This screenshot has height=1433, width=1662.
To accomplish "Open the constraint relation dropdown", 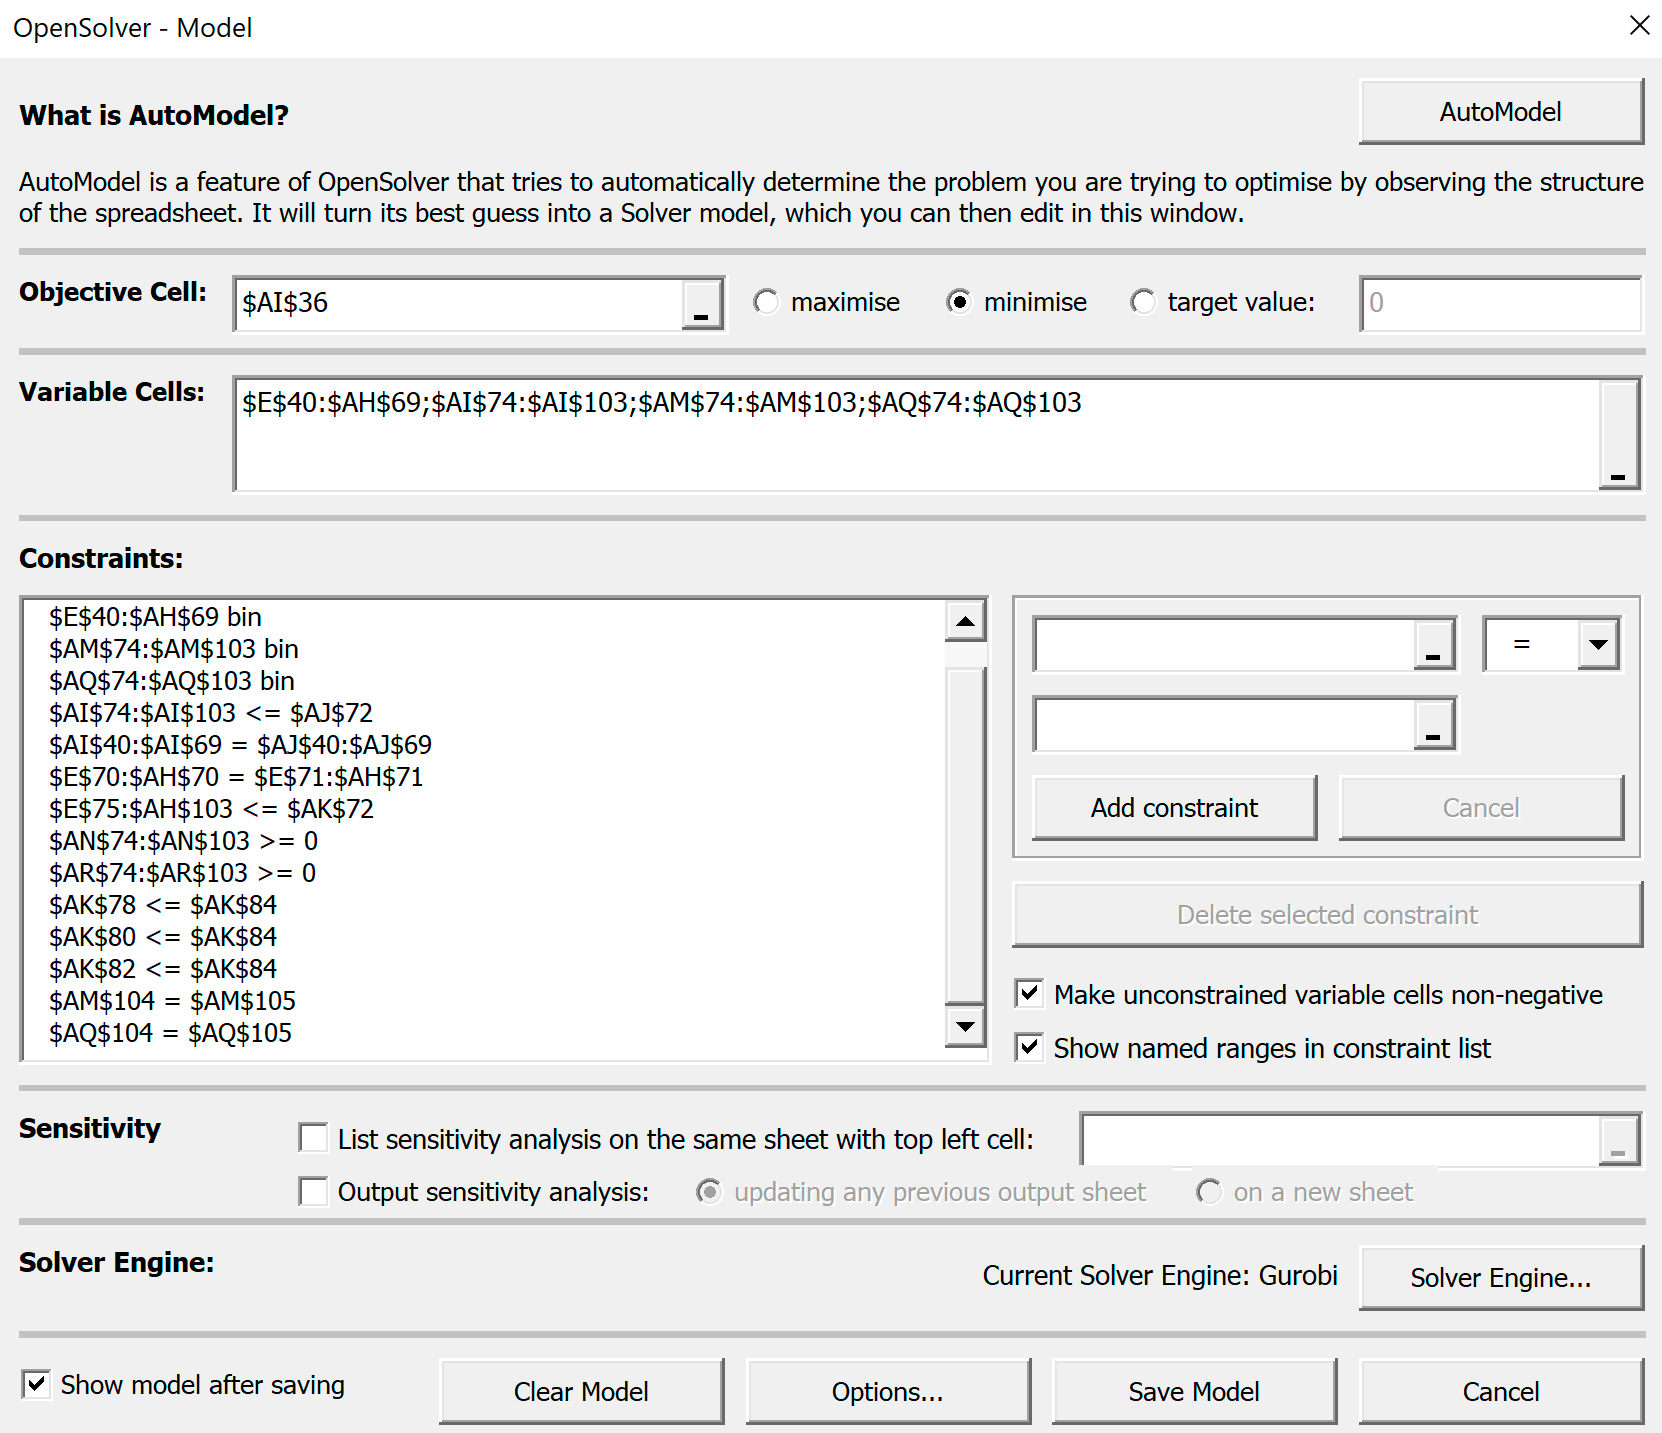I will [1599, 644].
